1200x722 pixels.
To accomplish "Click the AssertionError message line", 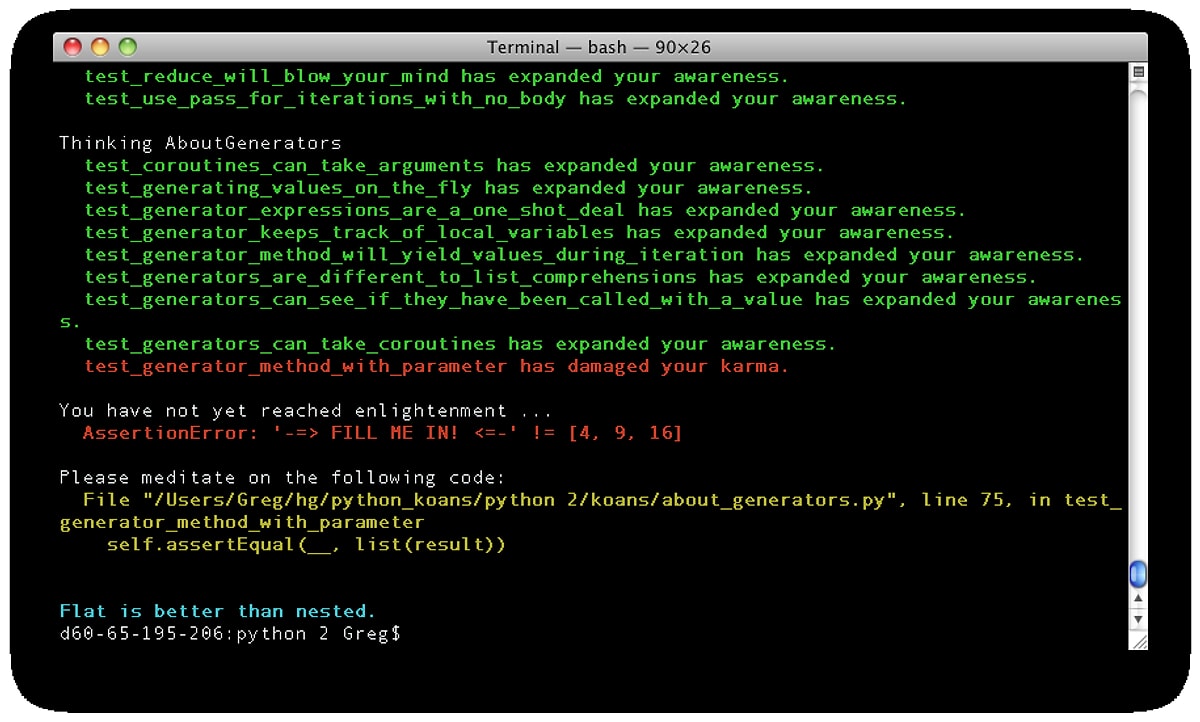I will 382,433.
